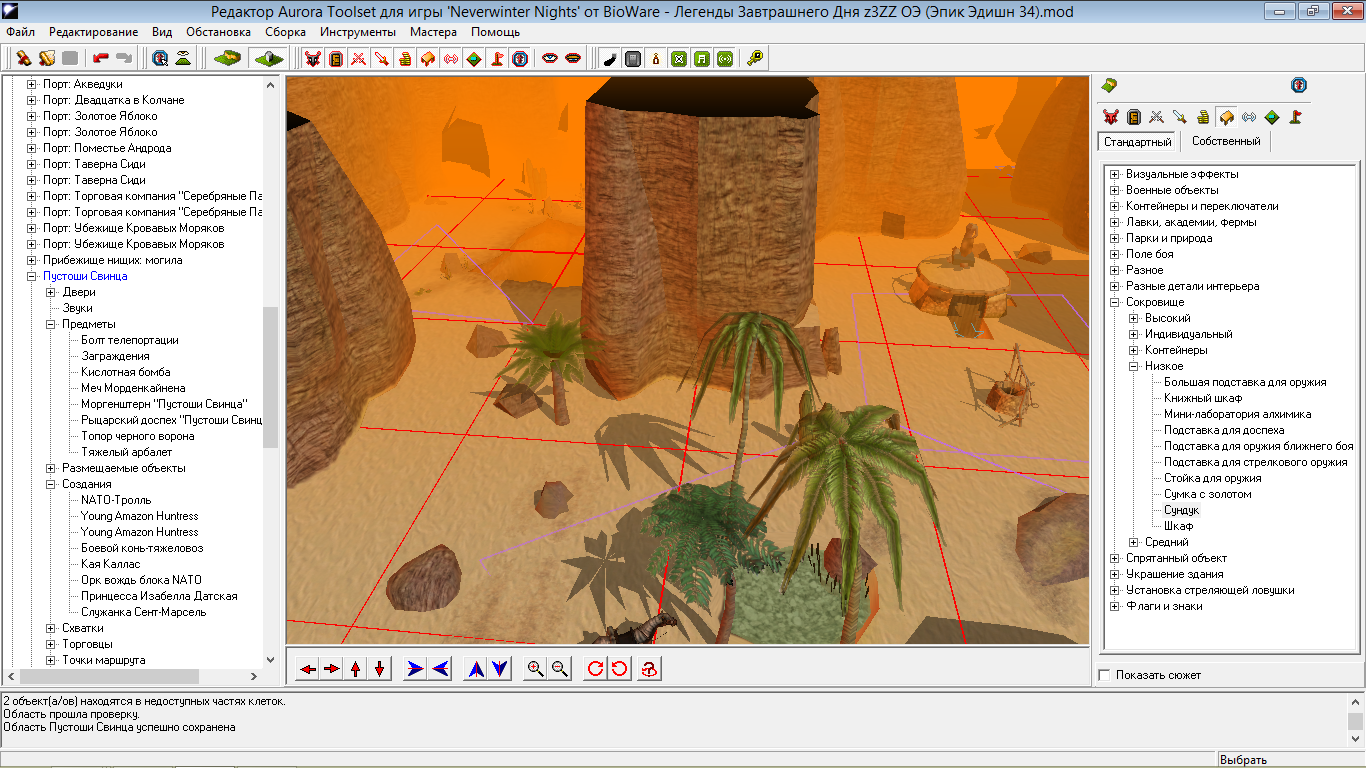
Task: Open the Мастера menu
Action: coord(433,32)
